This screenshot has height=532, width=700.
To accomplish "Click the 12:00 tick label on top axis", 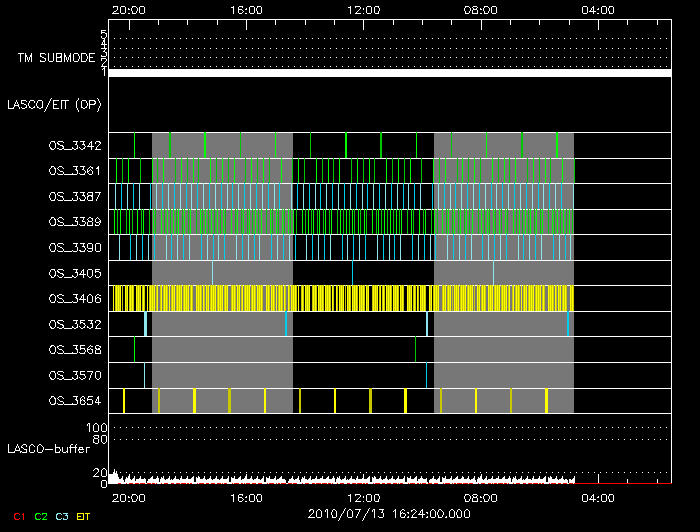I will (364, 10).
